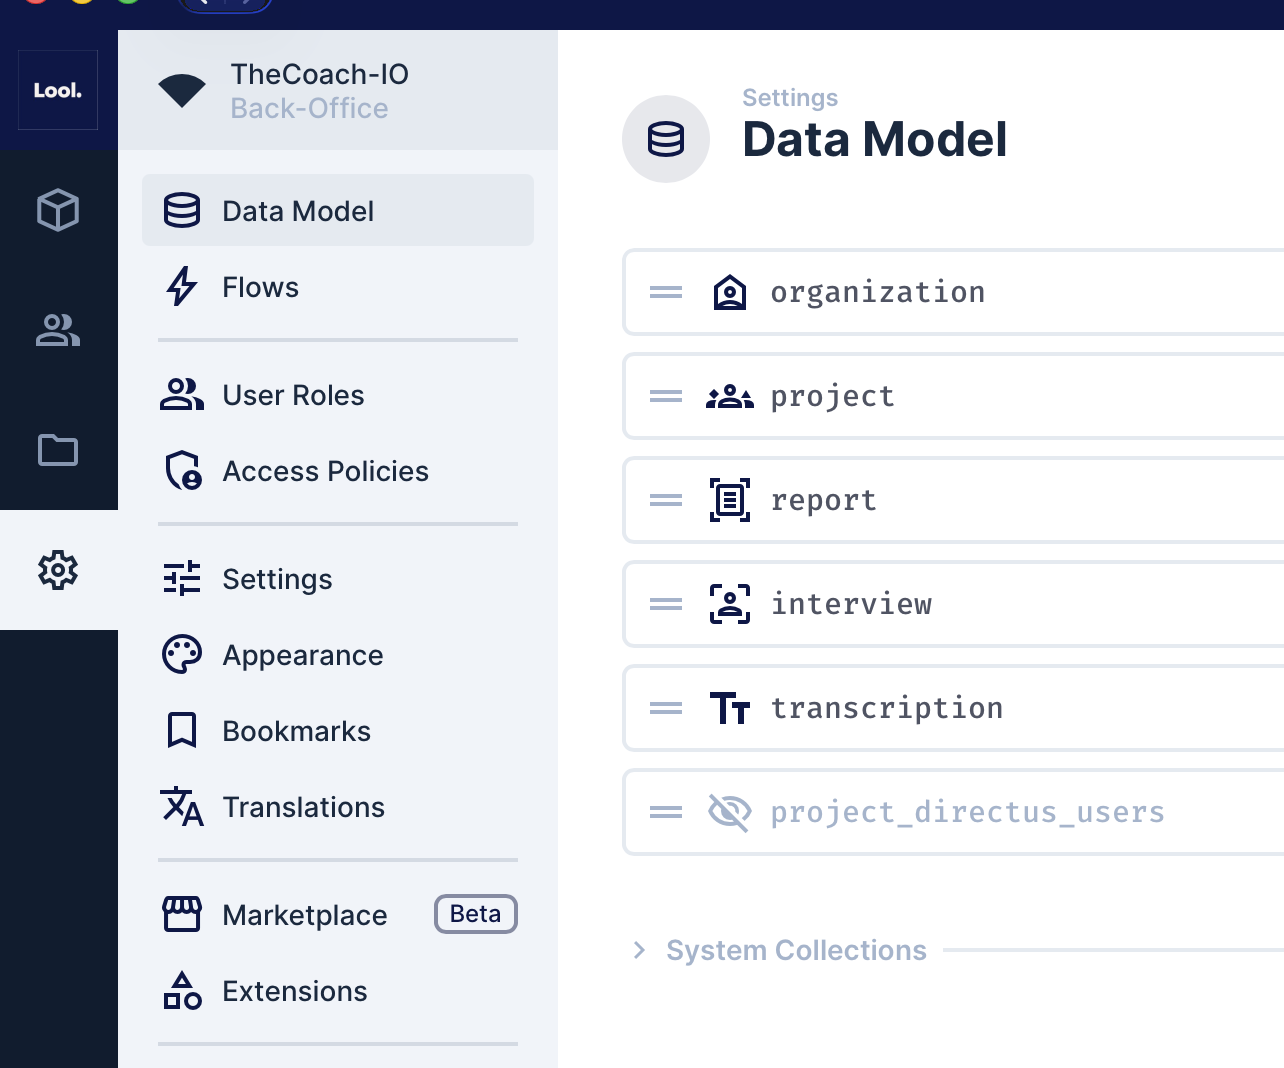
Task: Open the Content module cube icon
Action: tap(58, 210)
